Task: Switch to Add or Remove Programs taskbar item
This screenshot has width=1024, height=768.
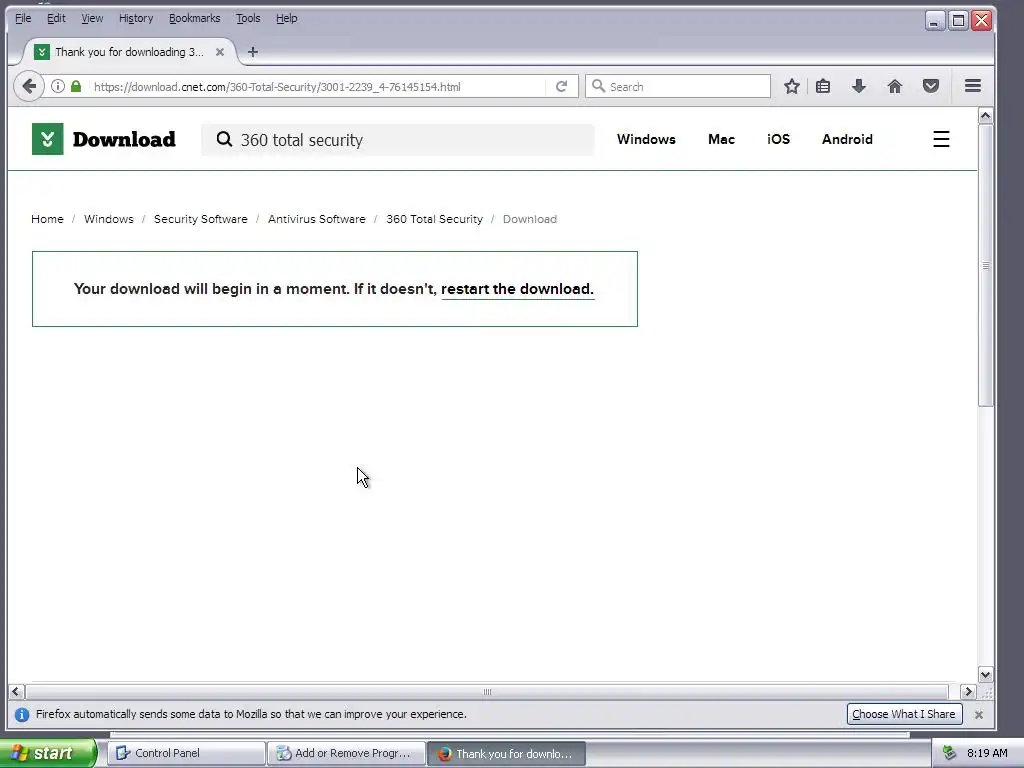Action: tap(346, 753)
